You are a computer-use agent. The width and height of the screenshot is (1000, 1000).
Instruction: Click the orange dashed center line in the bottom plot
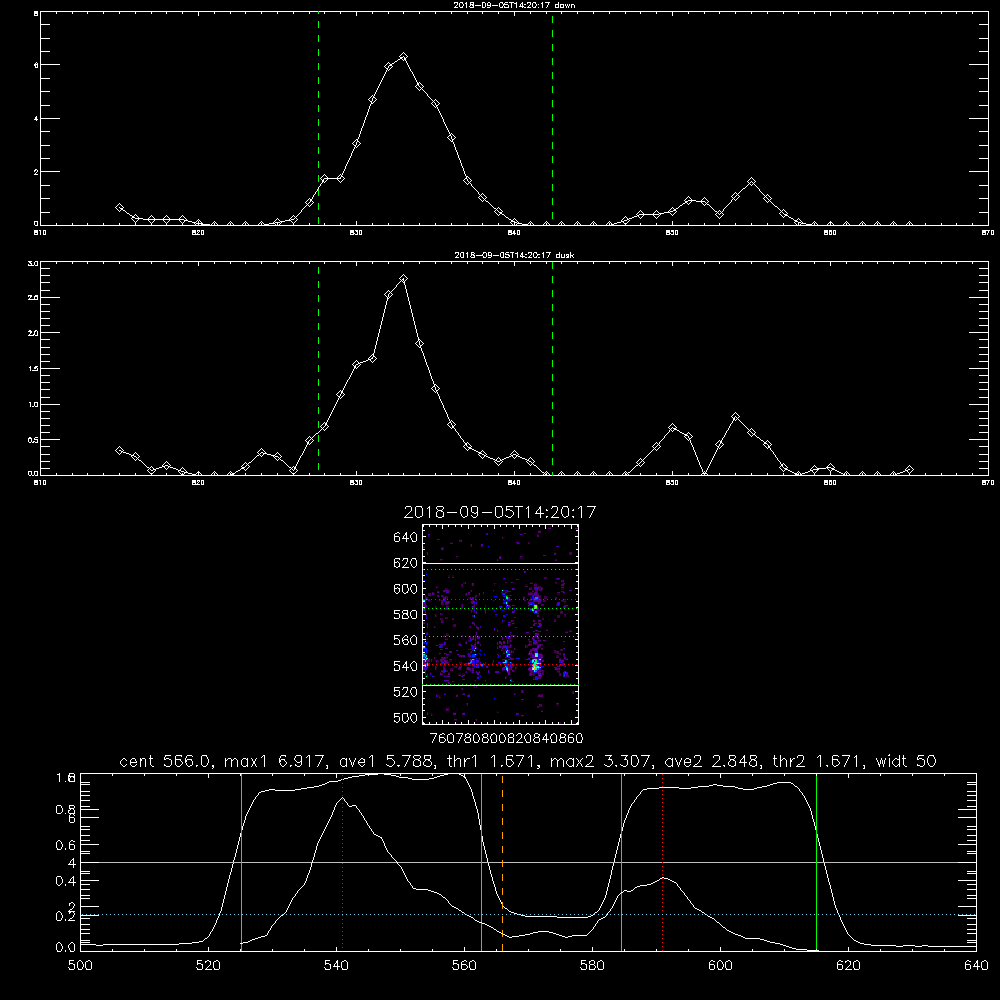503,862
